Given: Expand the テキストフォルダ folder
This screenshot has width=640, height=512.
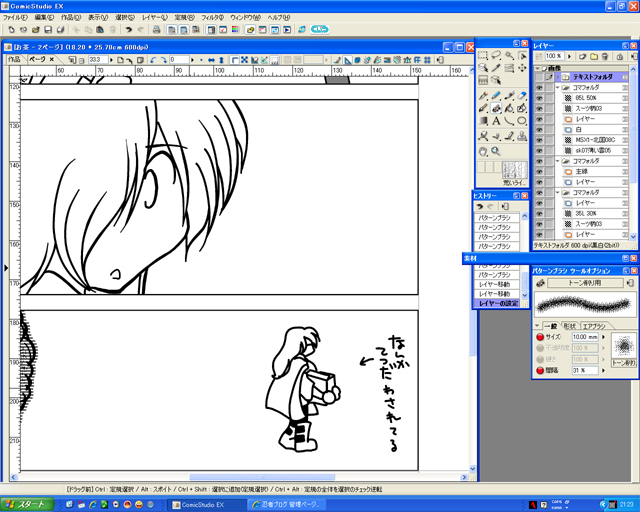Looking at the screenshot, I should pyautogui.click(x=558, y=77).
